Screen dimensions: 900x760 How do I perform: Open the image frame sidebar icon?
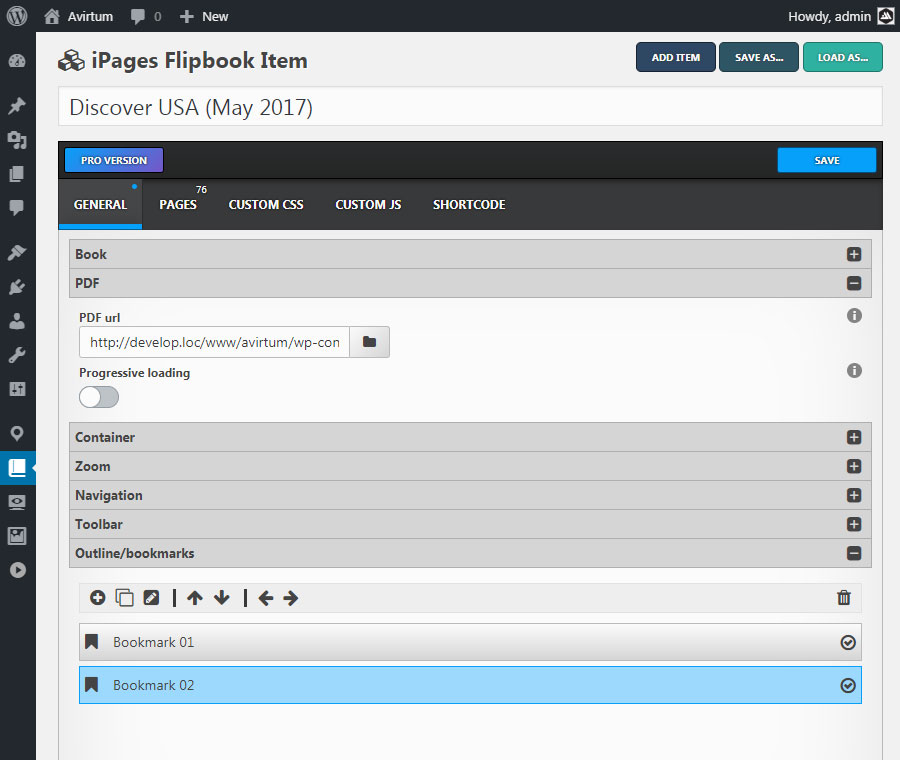(x=17, y=536)
